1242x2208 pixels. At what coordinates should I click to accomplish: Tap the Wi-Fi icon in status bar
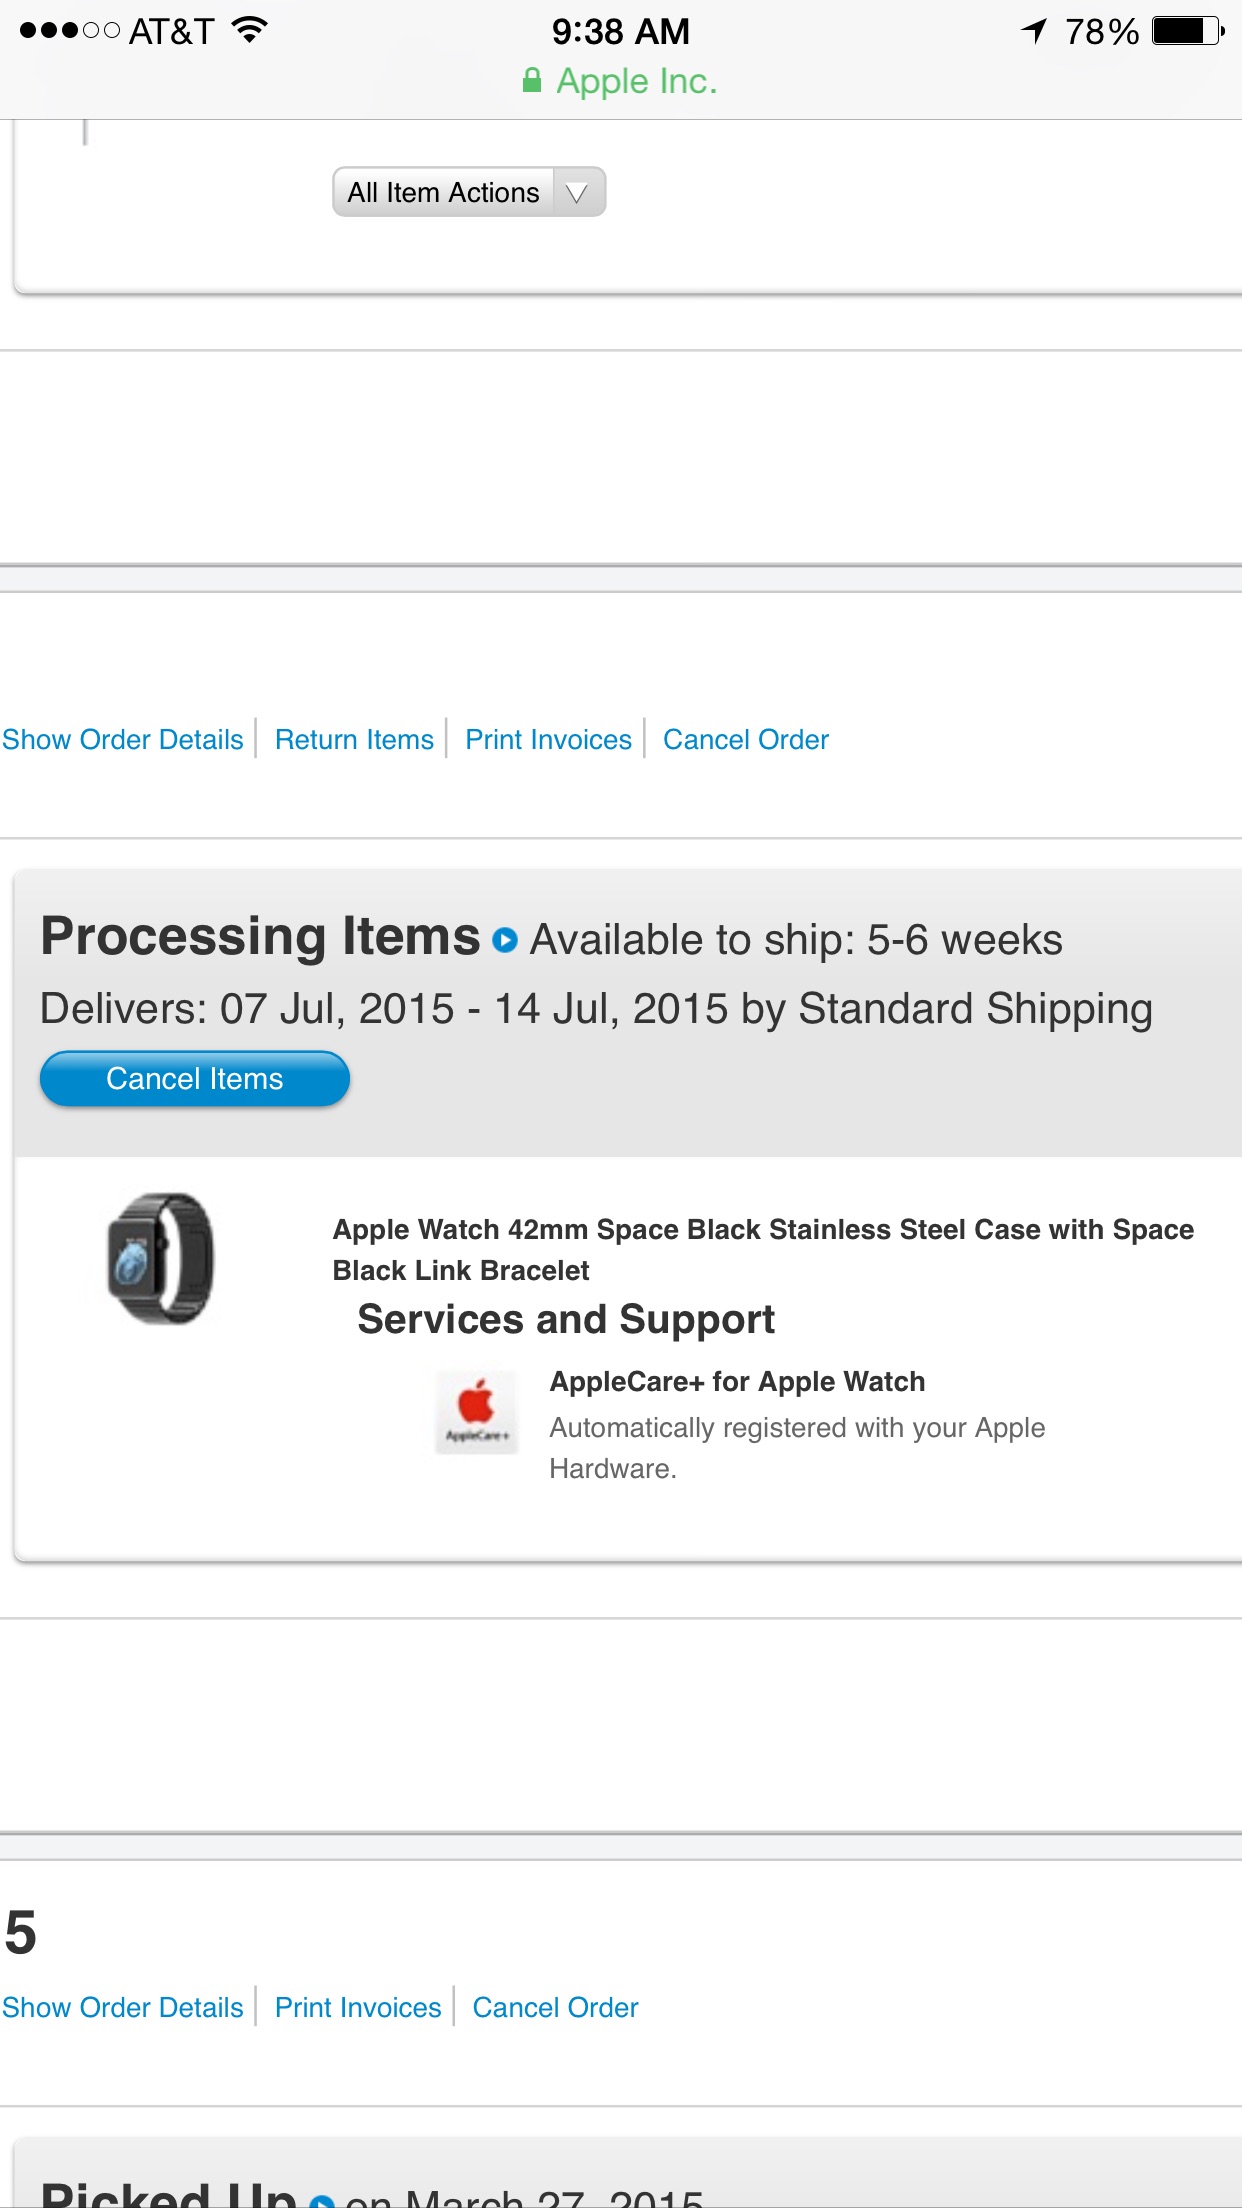point(249,31)
